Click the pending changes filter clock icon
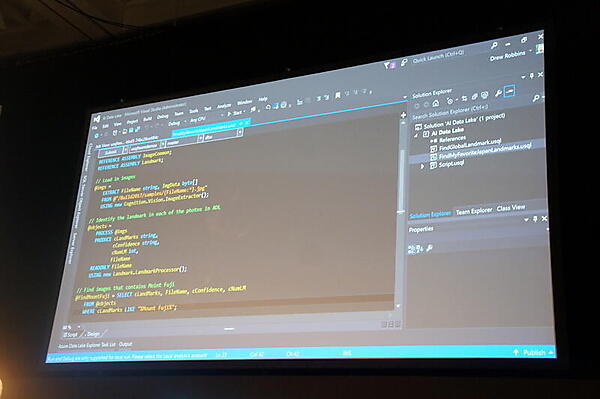This screenshot has width=600, height=399. point(450,101)
